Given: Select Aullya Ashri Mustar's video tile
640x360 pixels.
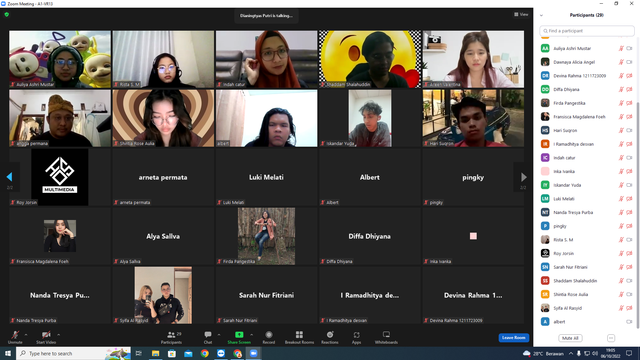Looking at the screenshot, I should (60, 59).
